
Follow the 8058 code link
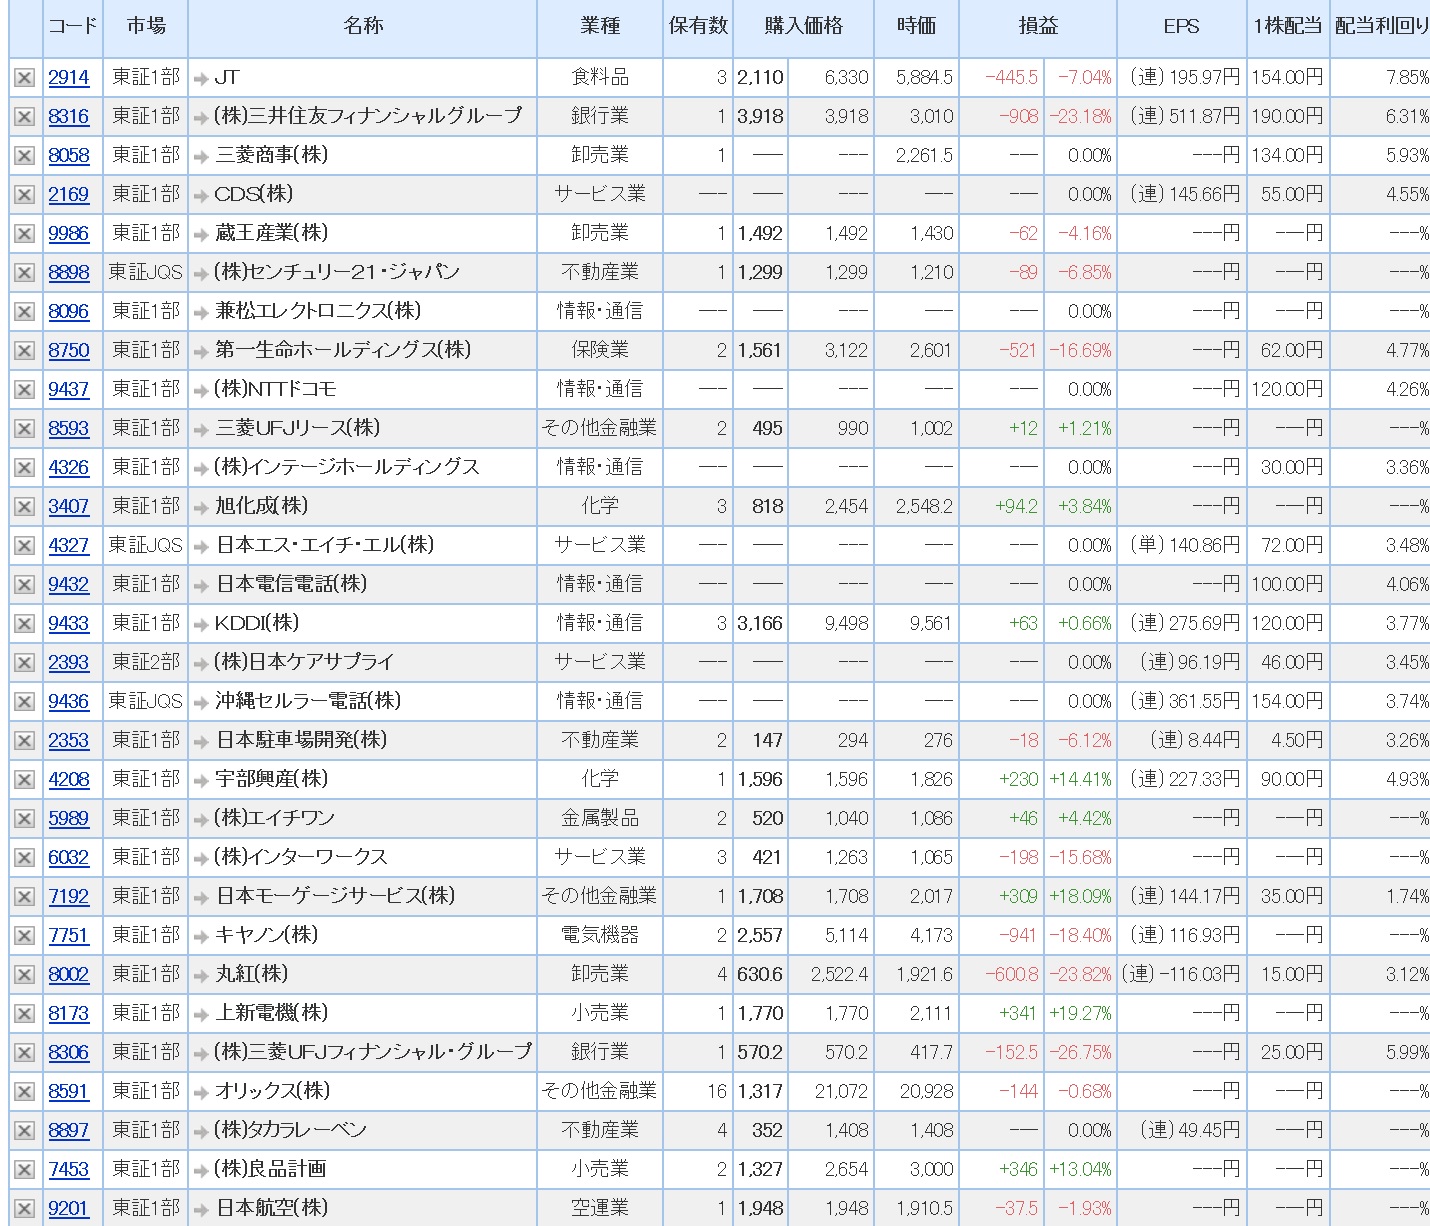pos(69,155)
